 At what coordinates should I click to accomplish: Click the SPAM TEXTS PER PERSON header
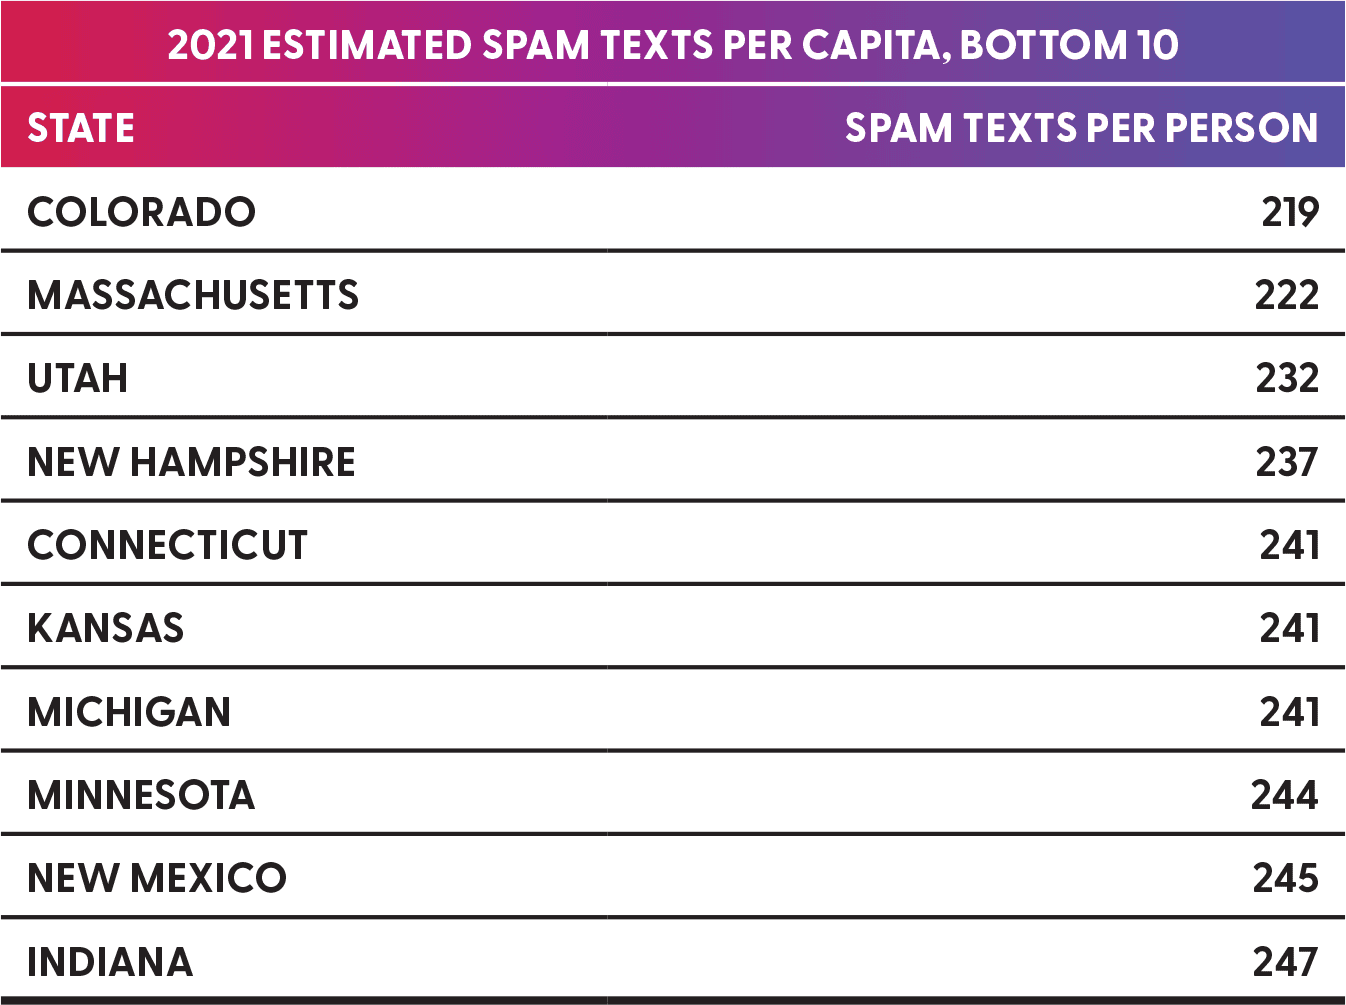[1081, 128]
